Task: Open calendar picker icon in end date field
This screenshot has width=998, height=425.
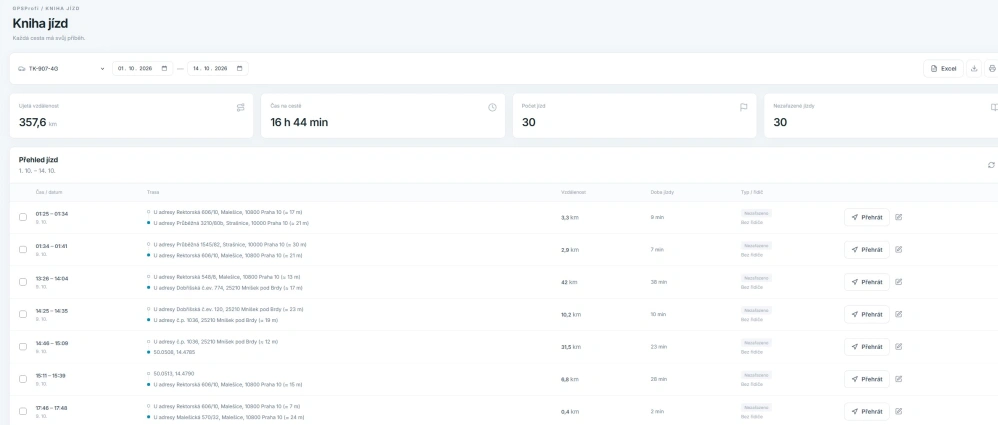Action: point(240,69)
